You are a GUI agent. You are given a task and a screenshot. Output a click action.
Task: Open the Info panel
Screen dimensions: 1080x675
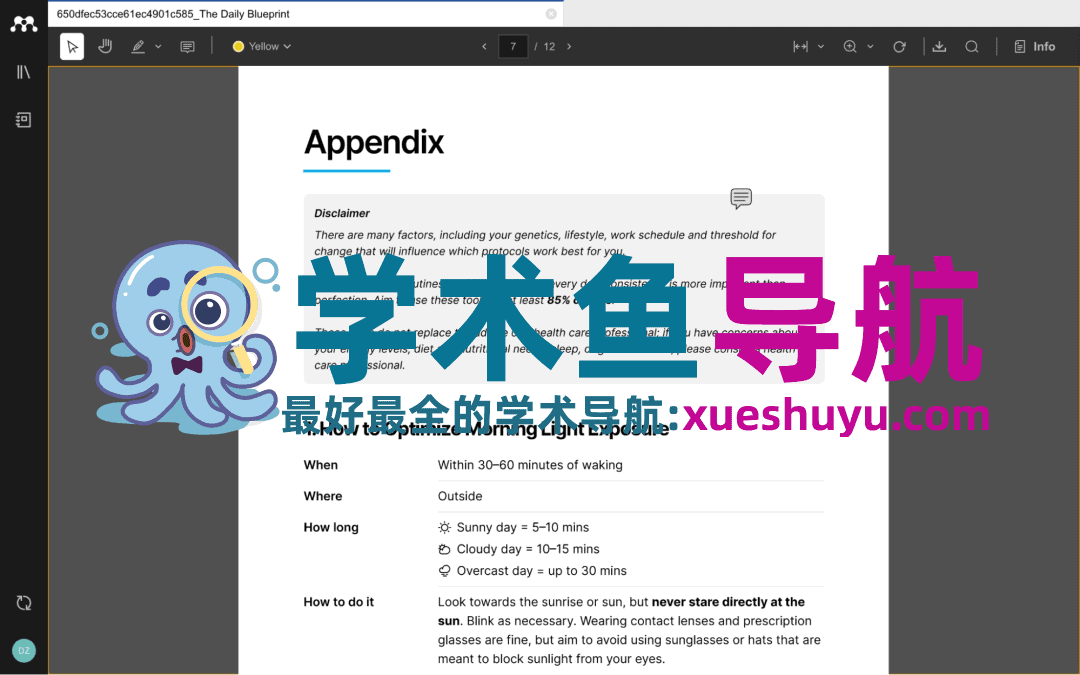coord(1034,47)
